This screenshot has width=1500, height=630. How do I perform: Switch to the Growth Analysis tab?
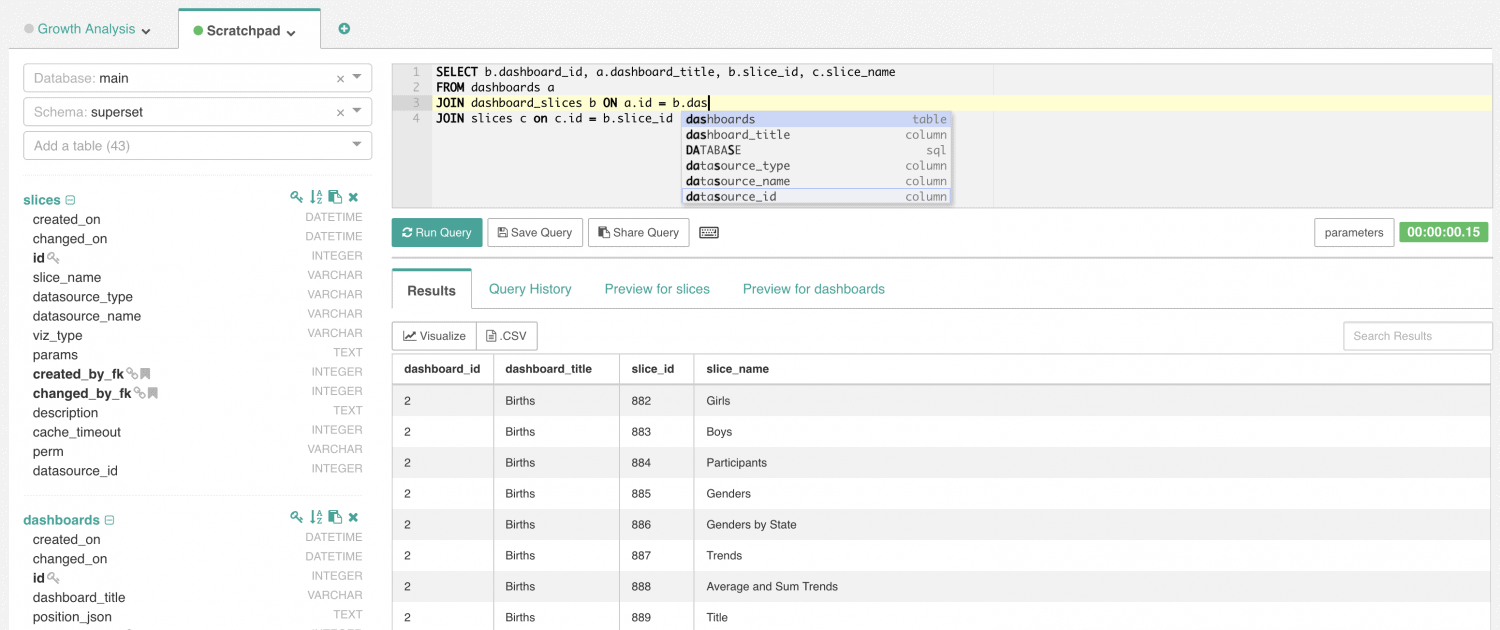[86, 29]
